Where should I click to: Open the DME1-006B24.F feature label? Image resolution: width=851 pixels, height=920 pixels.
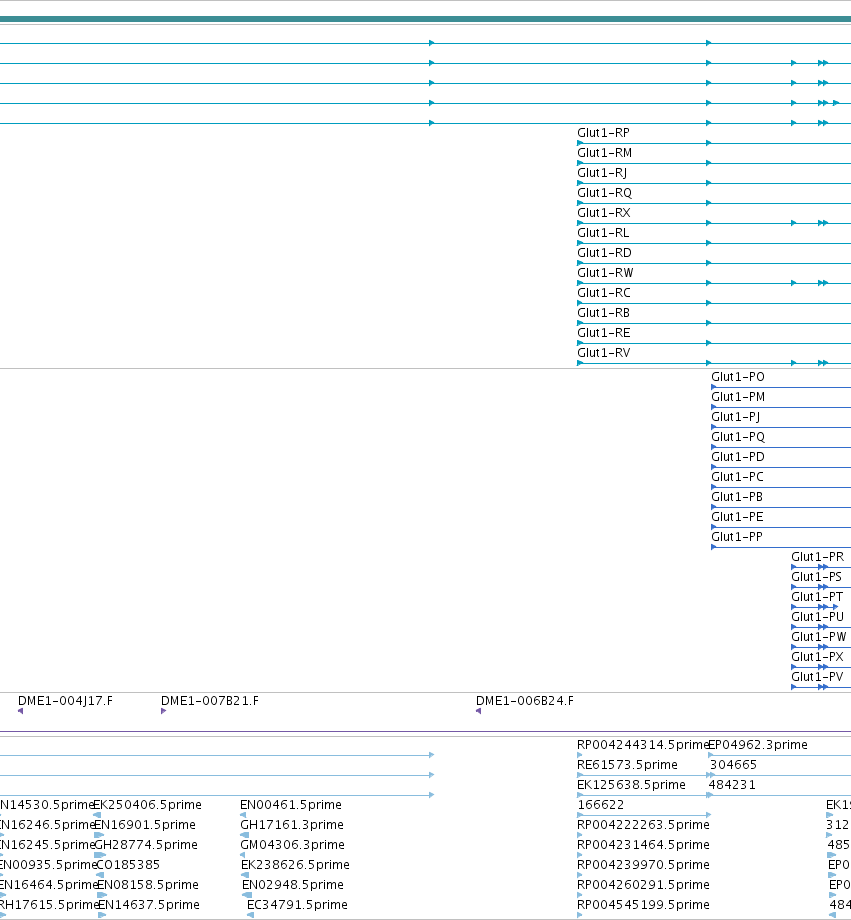pos(525,701)
